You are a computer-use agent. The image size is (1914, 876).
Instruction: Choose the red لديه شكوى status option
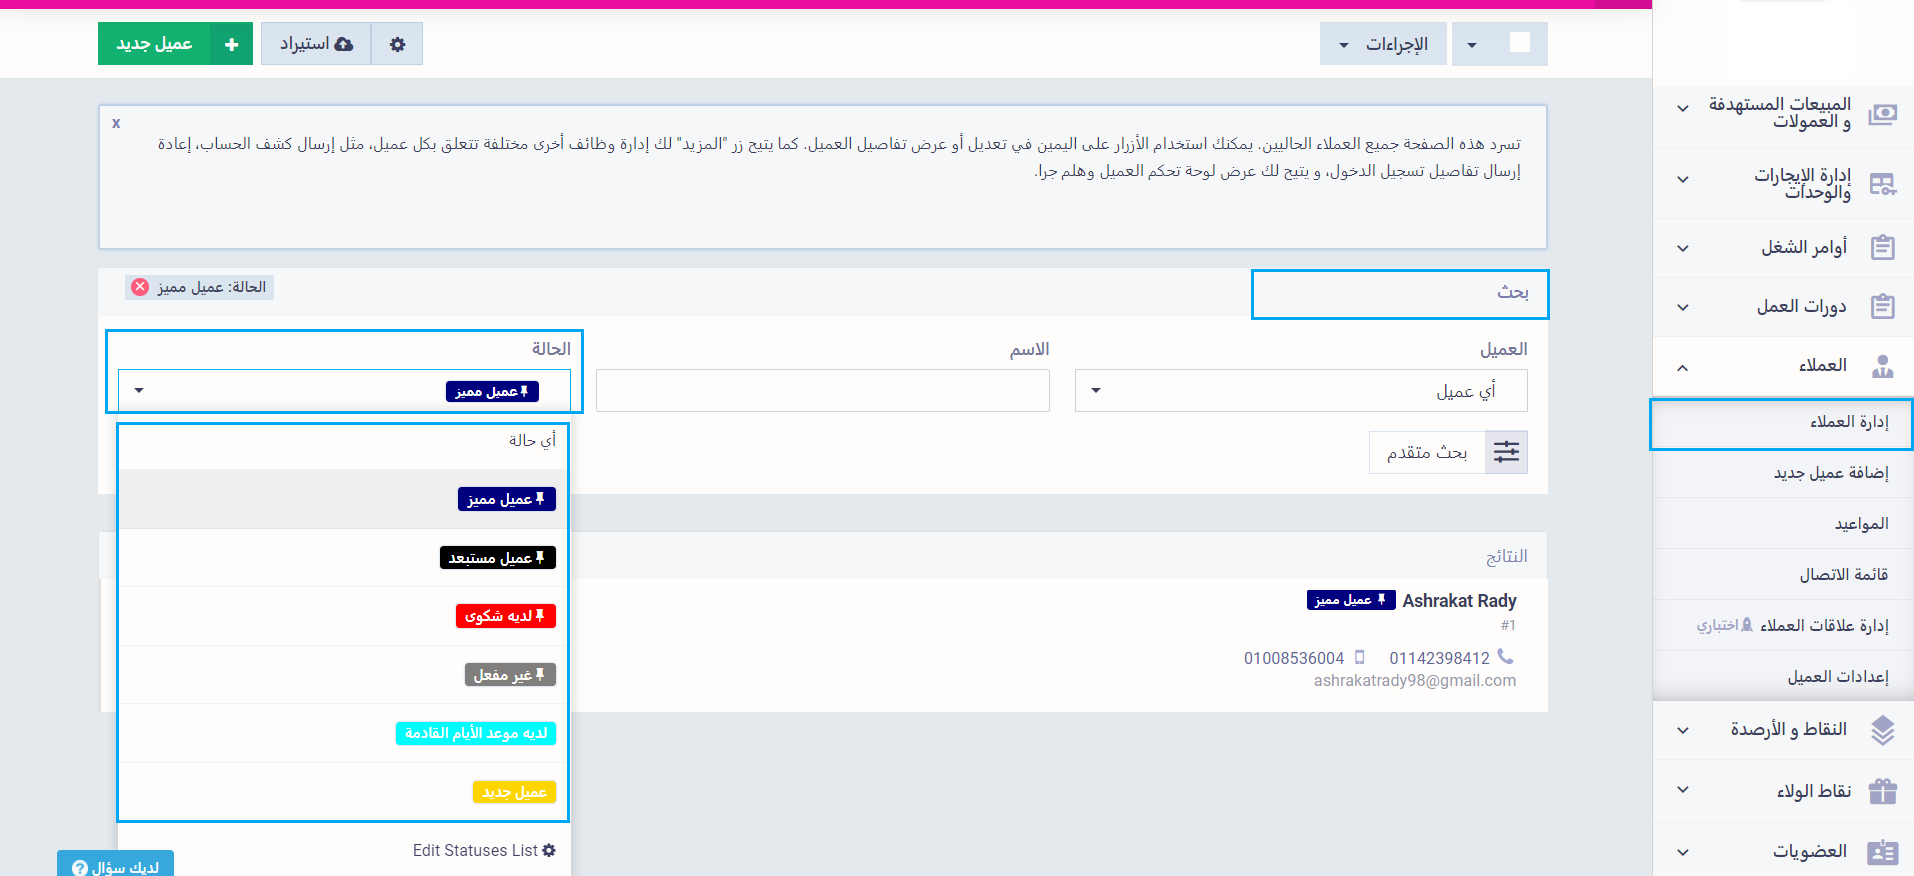click(505, 616)
